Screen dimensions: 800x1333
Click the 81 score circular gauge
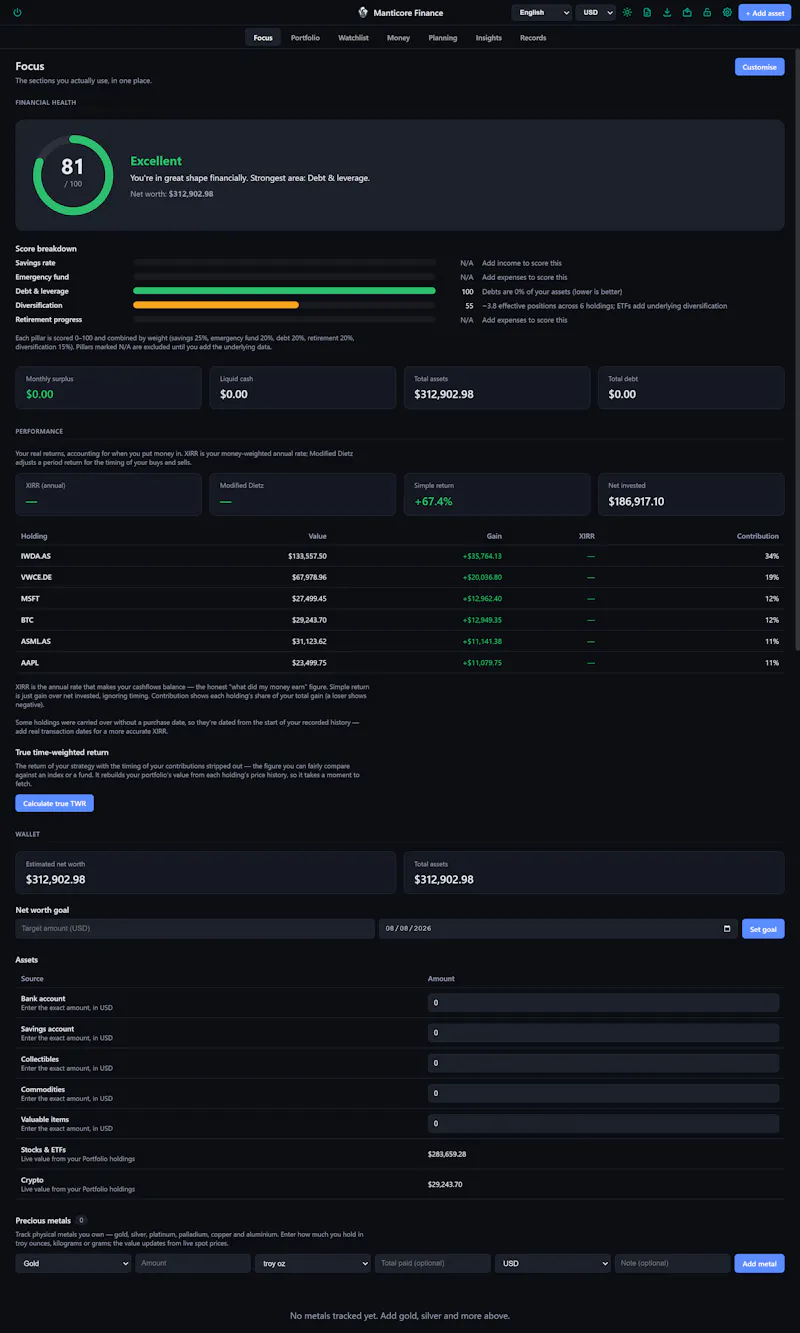coord(73,175)
